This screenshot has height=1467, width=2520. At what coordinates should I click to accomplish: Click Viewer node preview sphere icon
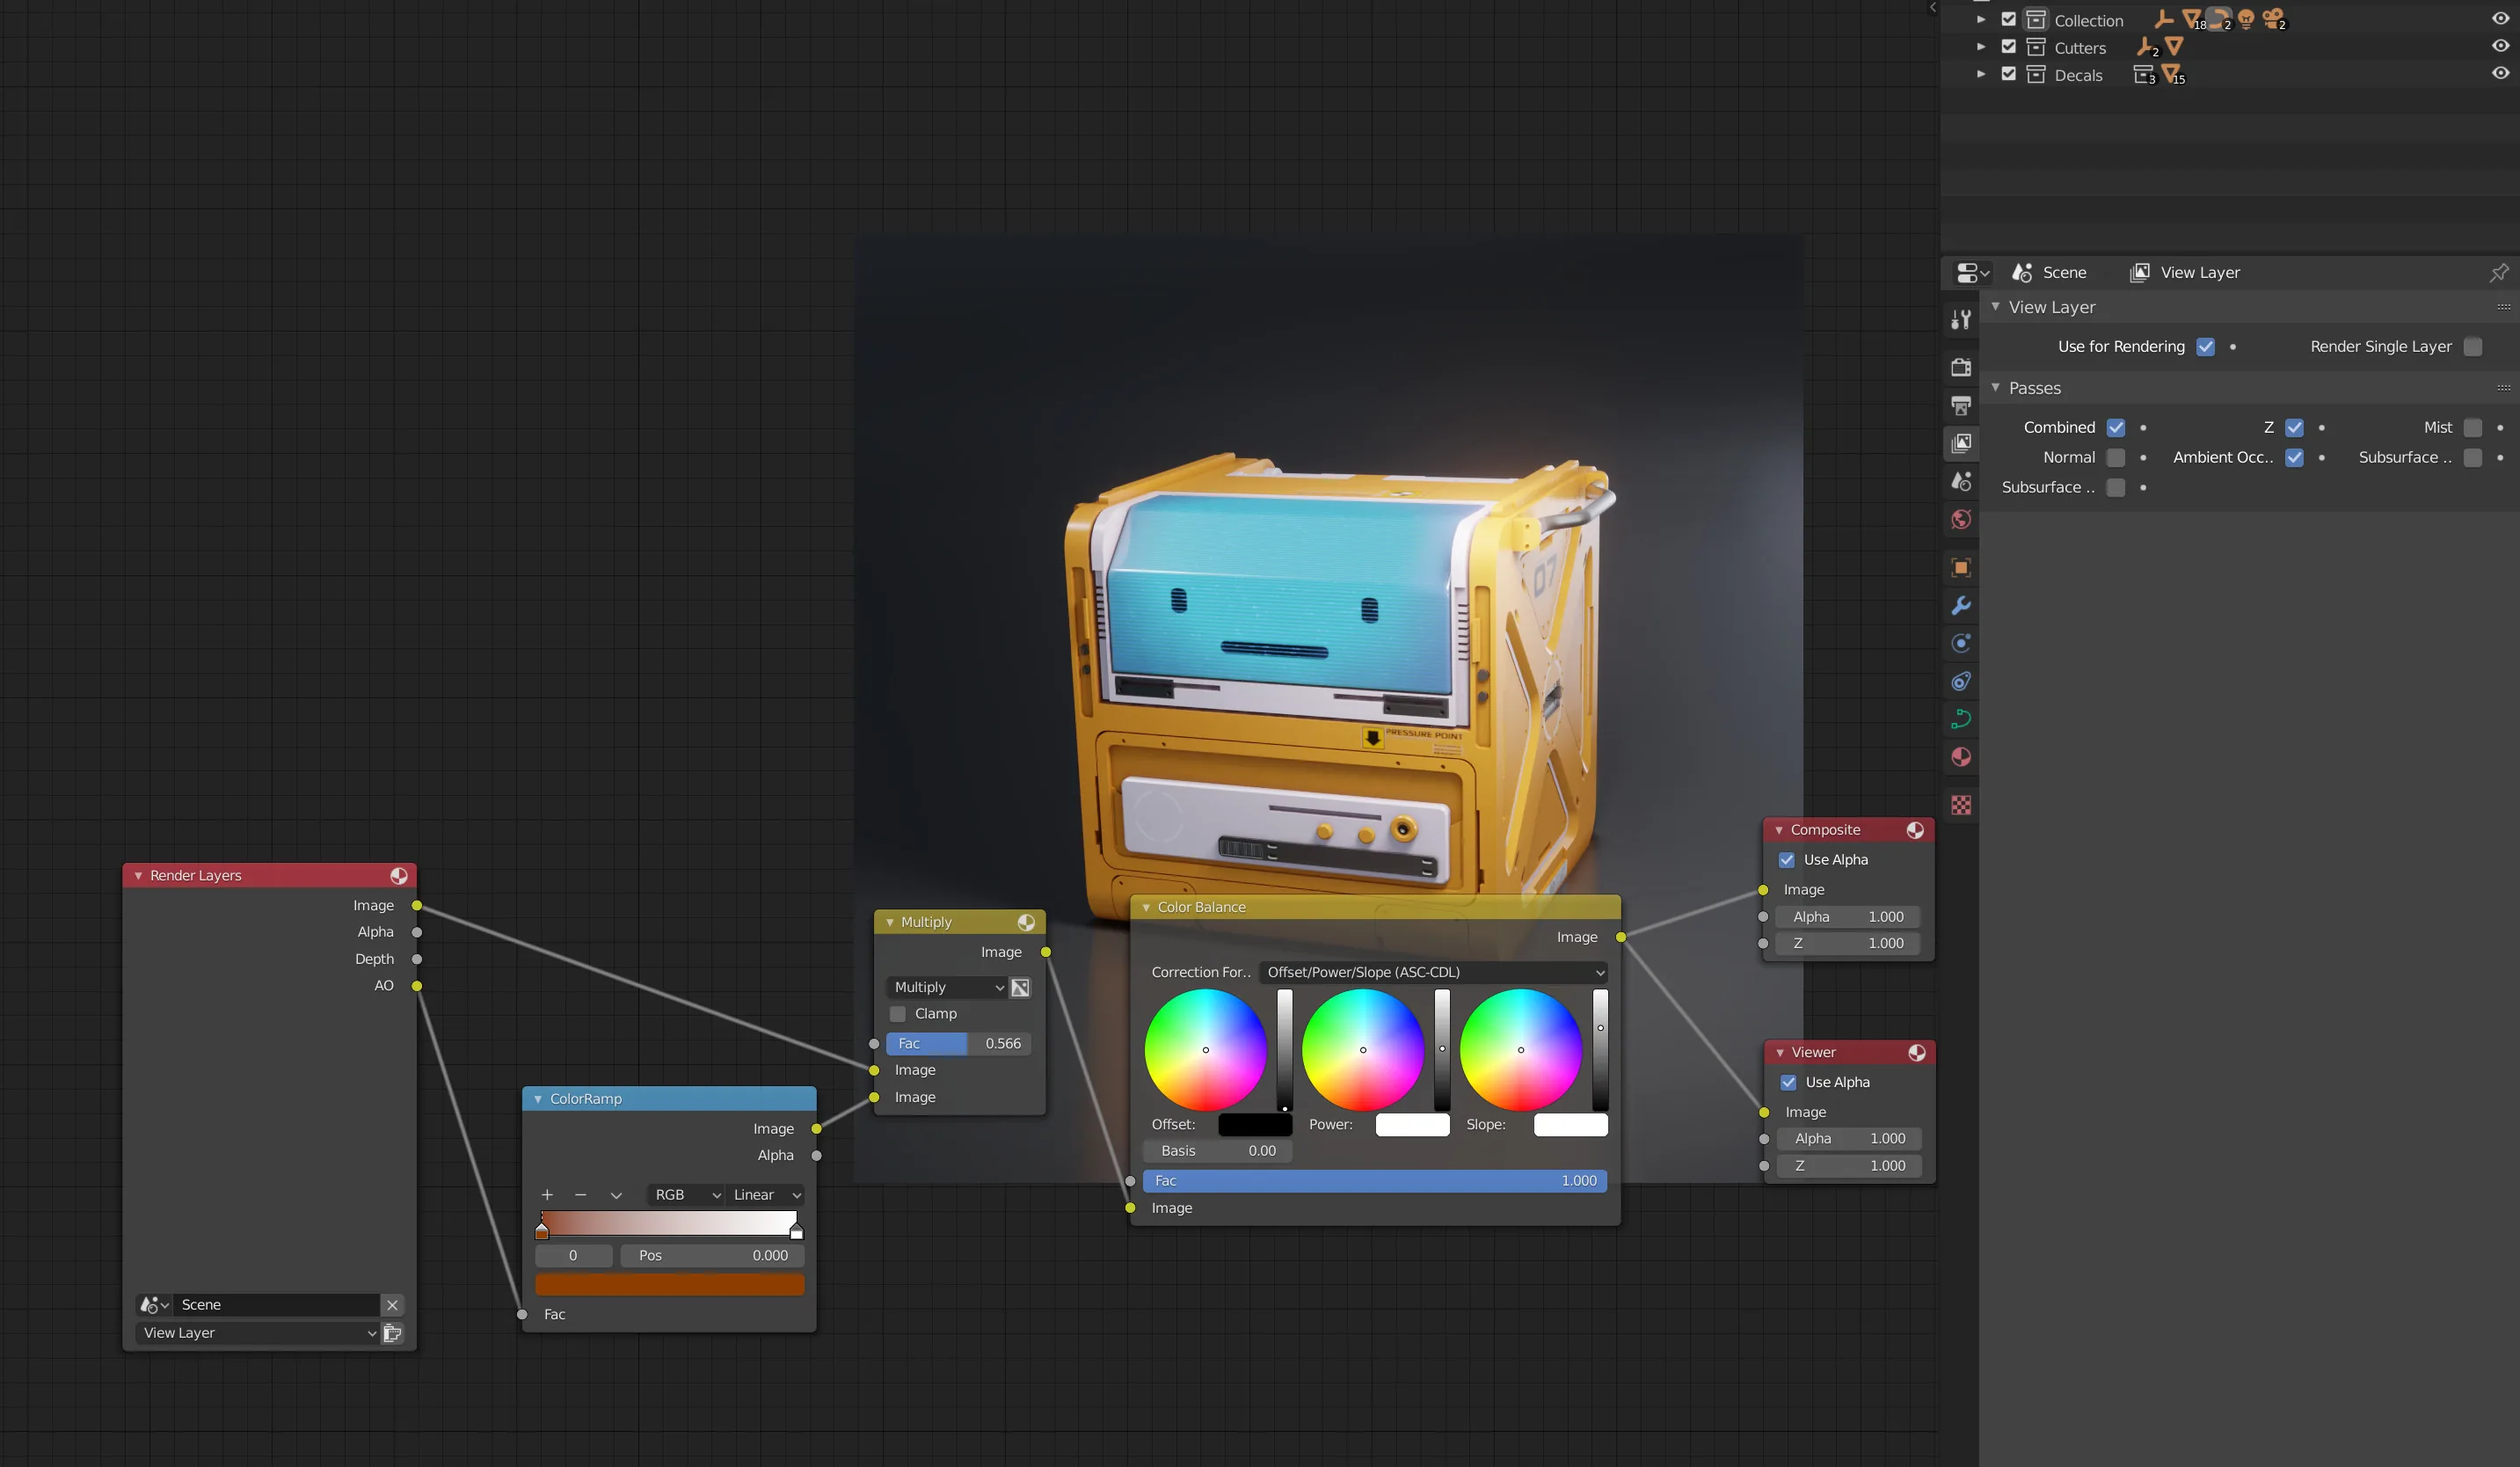pyautogui.click(x=1916, y=1053)
